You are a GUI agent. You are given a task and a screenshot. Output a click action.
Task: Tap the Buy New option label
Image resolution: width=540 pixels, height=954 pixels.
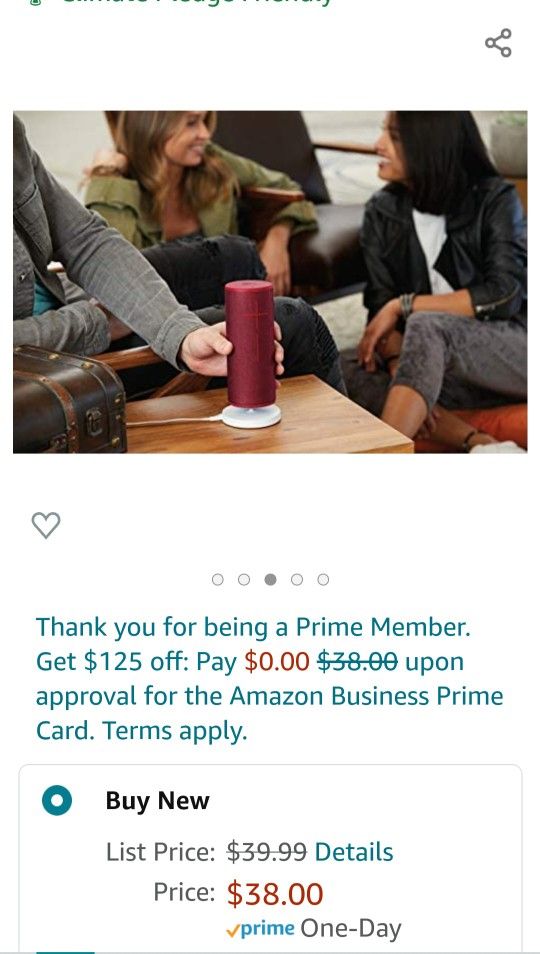pos(158,801)
